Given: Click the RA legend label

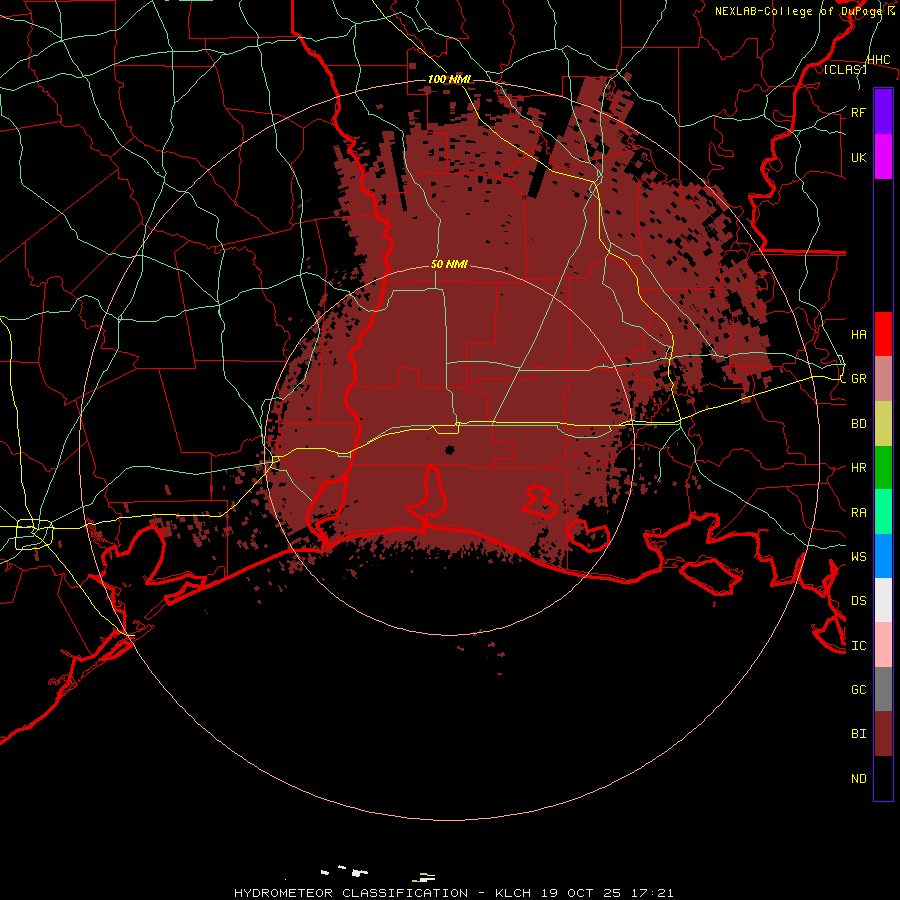Looking at the screenshot, I should click(x=859, y=513).
